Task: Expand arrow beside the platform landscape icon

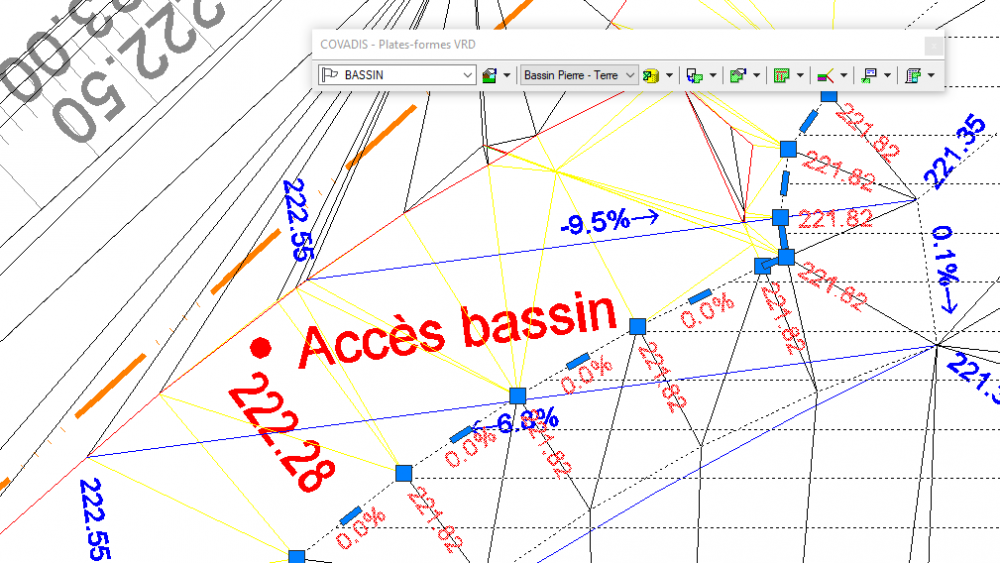Action: click(507, 75)
